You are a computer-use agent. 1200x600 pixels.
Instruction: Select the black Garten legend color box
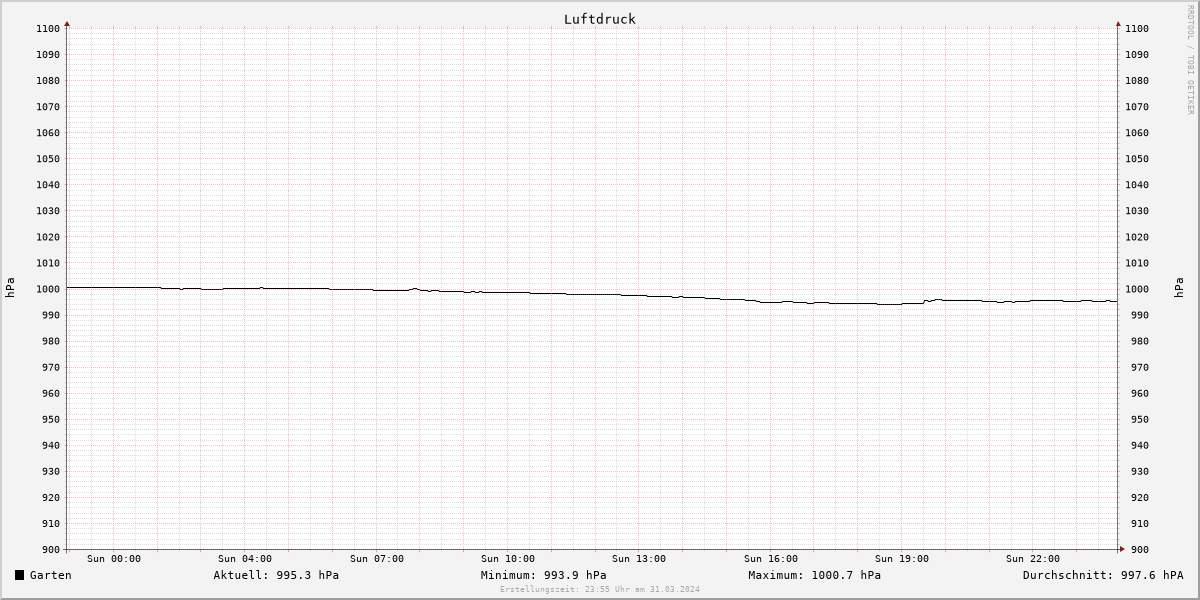19,575
